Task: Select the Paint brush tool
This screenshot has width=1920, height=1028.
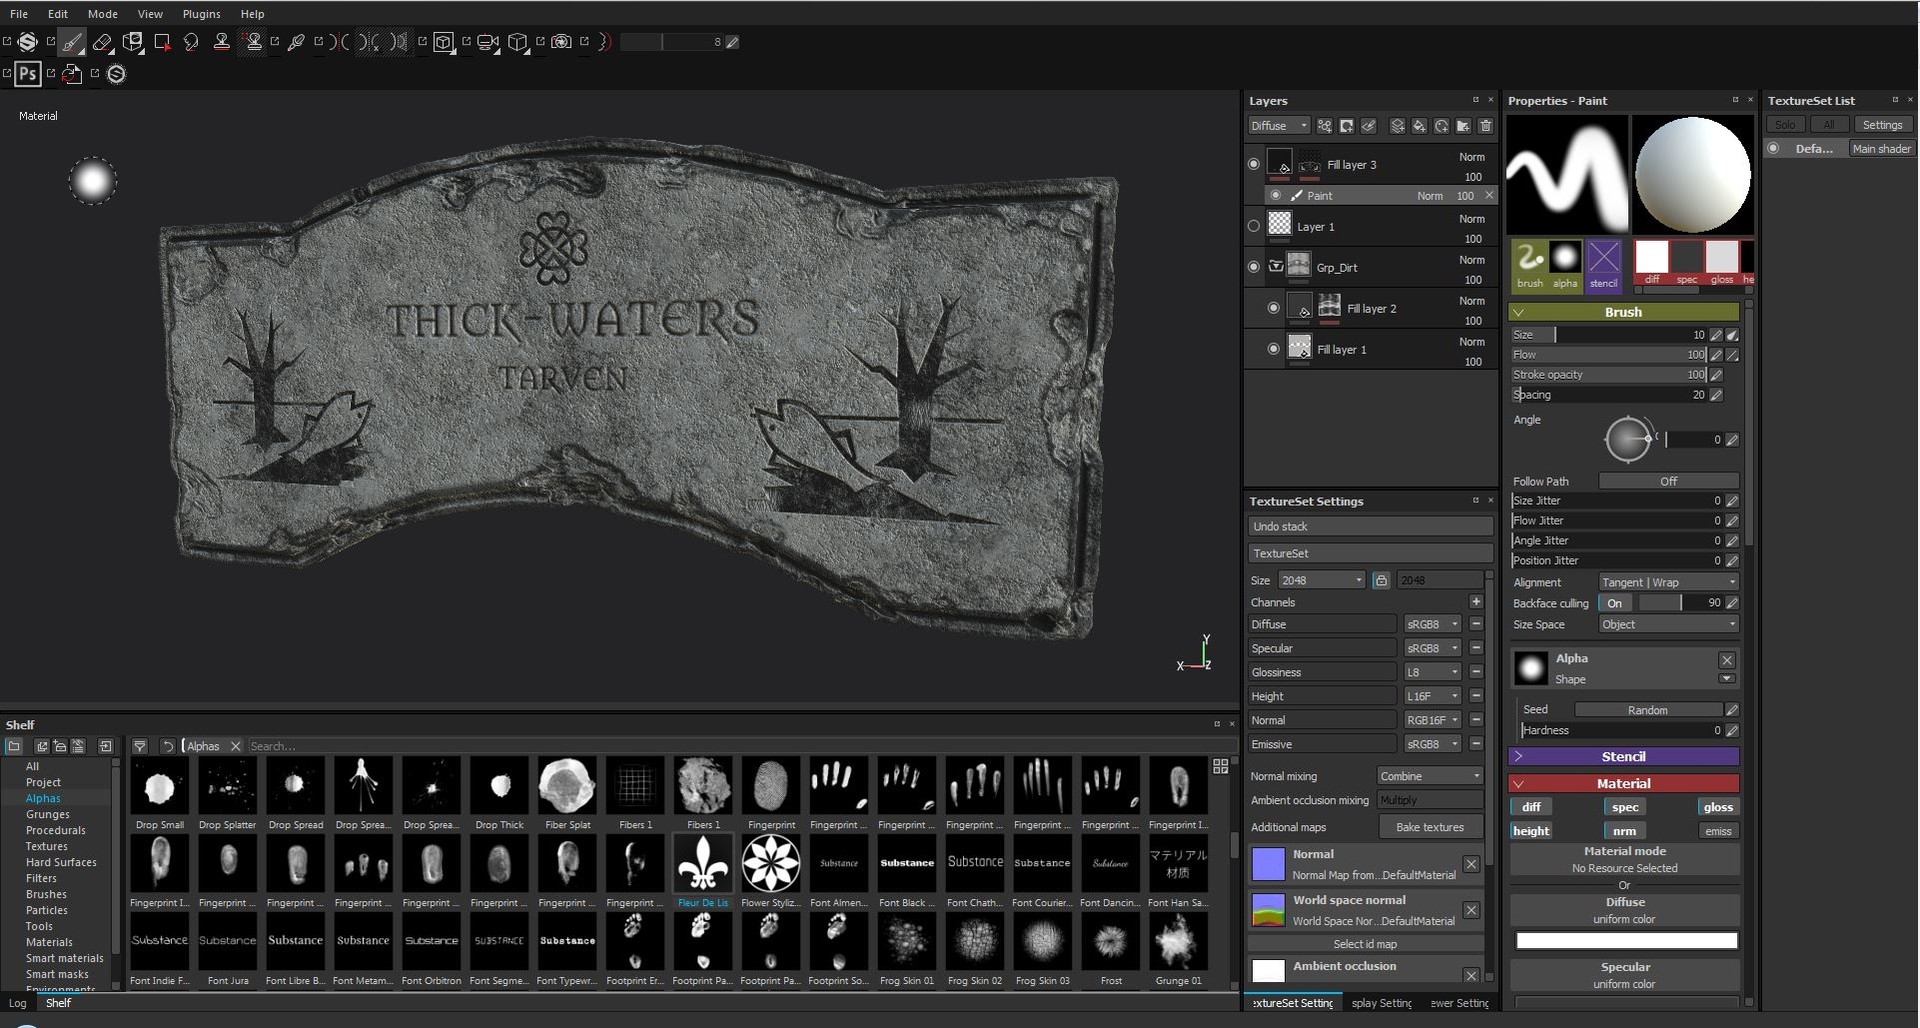Action: 72,42
